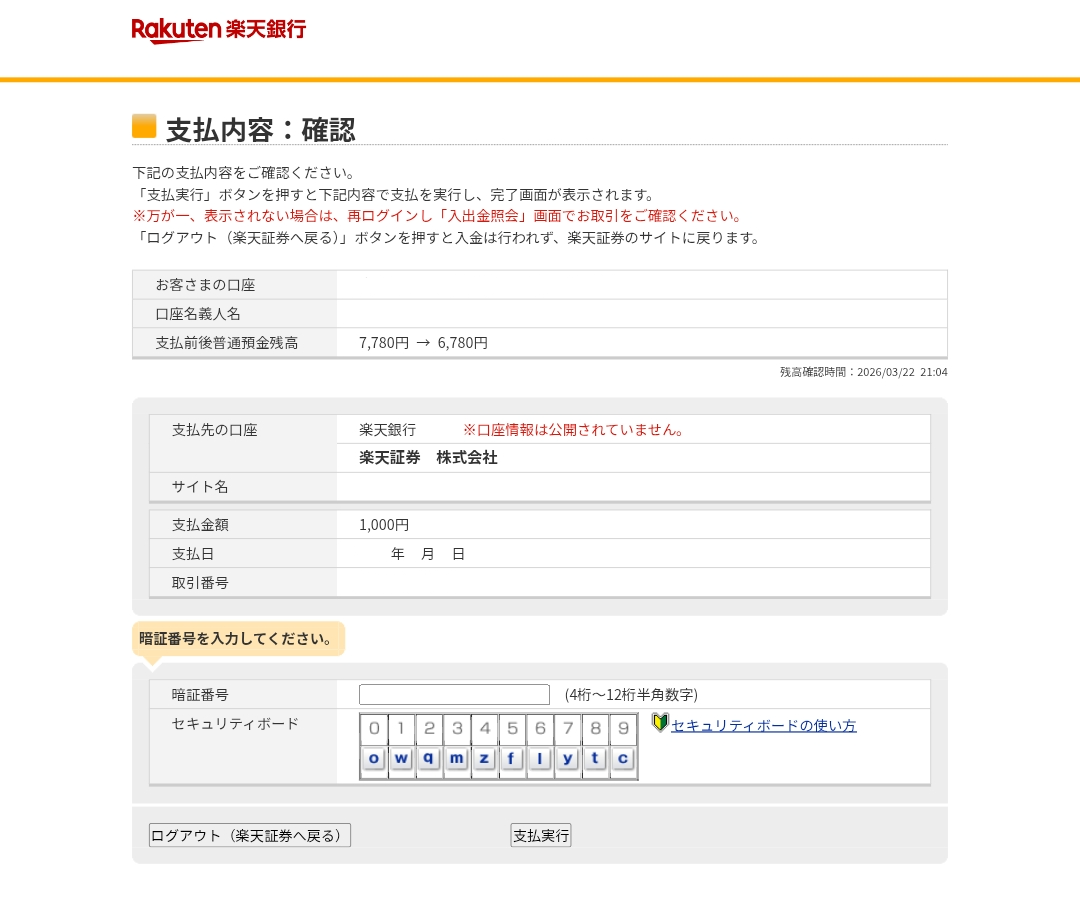Screen dimensions: 1080x909
Task: Click security board key 'l'
Action: (540, 759)
